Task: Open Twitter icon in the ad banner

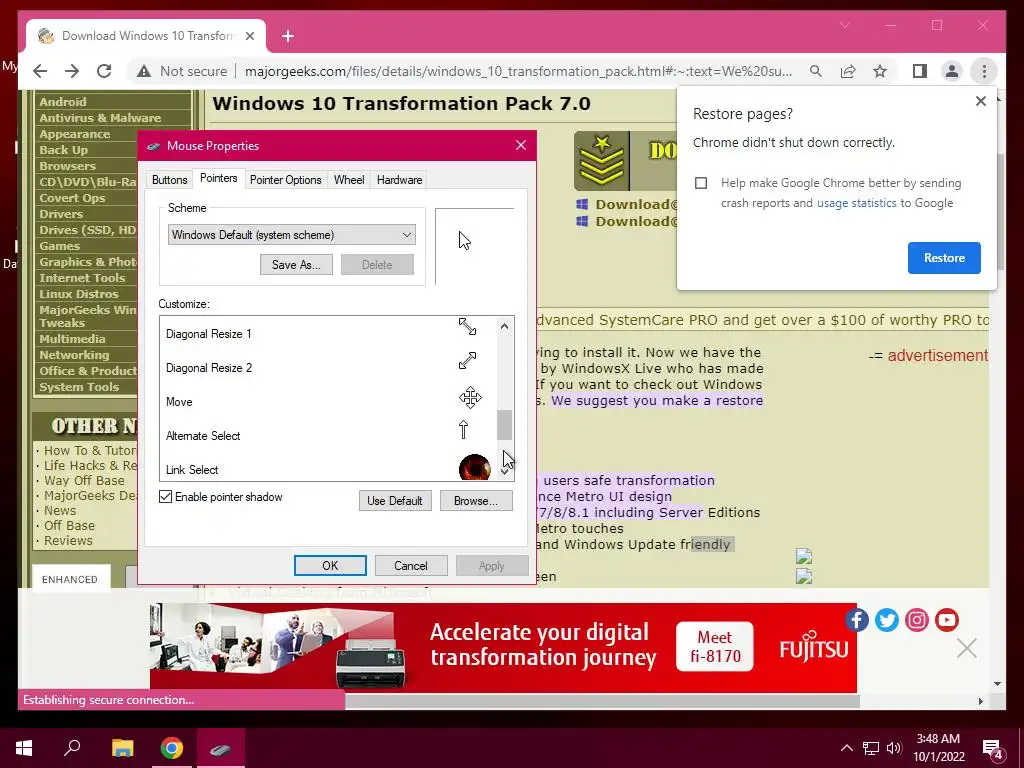Action: pos(886,620)
